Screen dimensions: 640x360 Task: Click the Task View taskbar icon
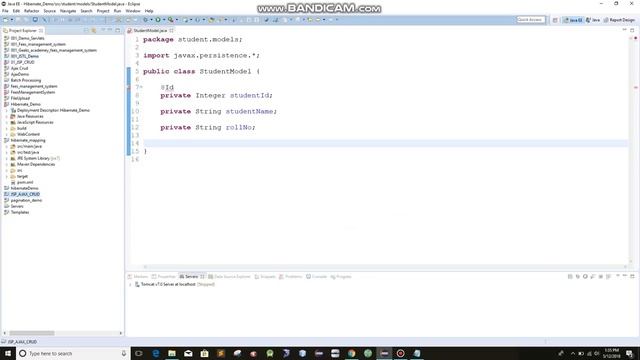click(139, 353)
